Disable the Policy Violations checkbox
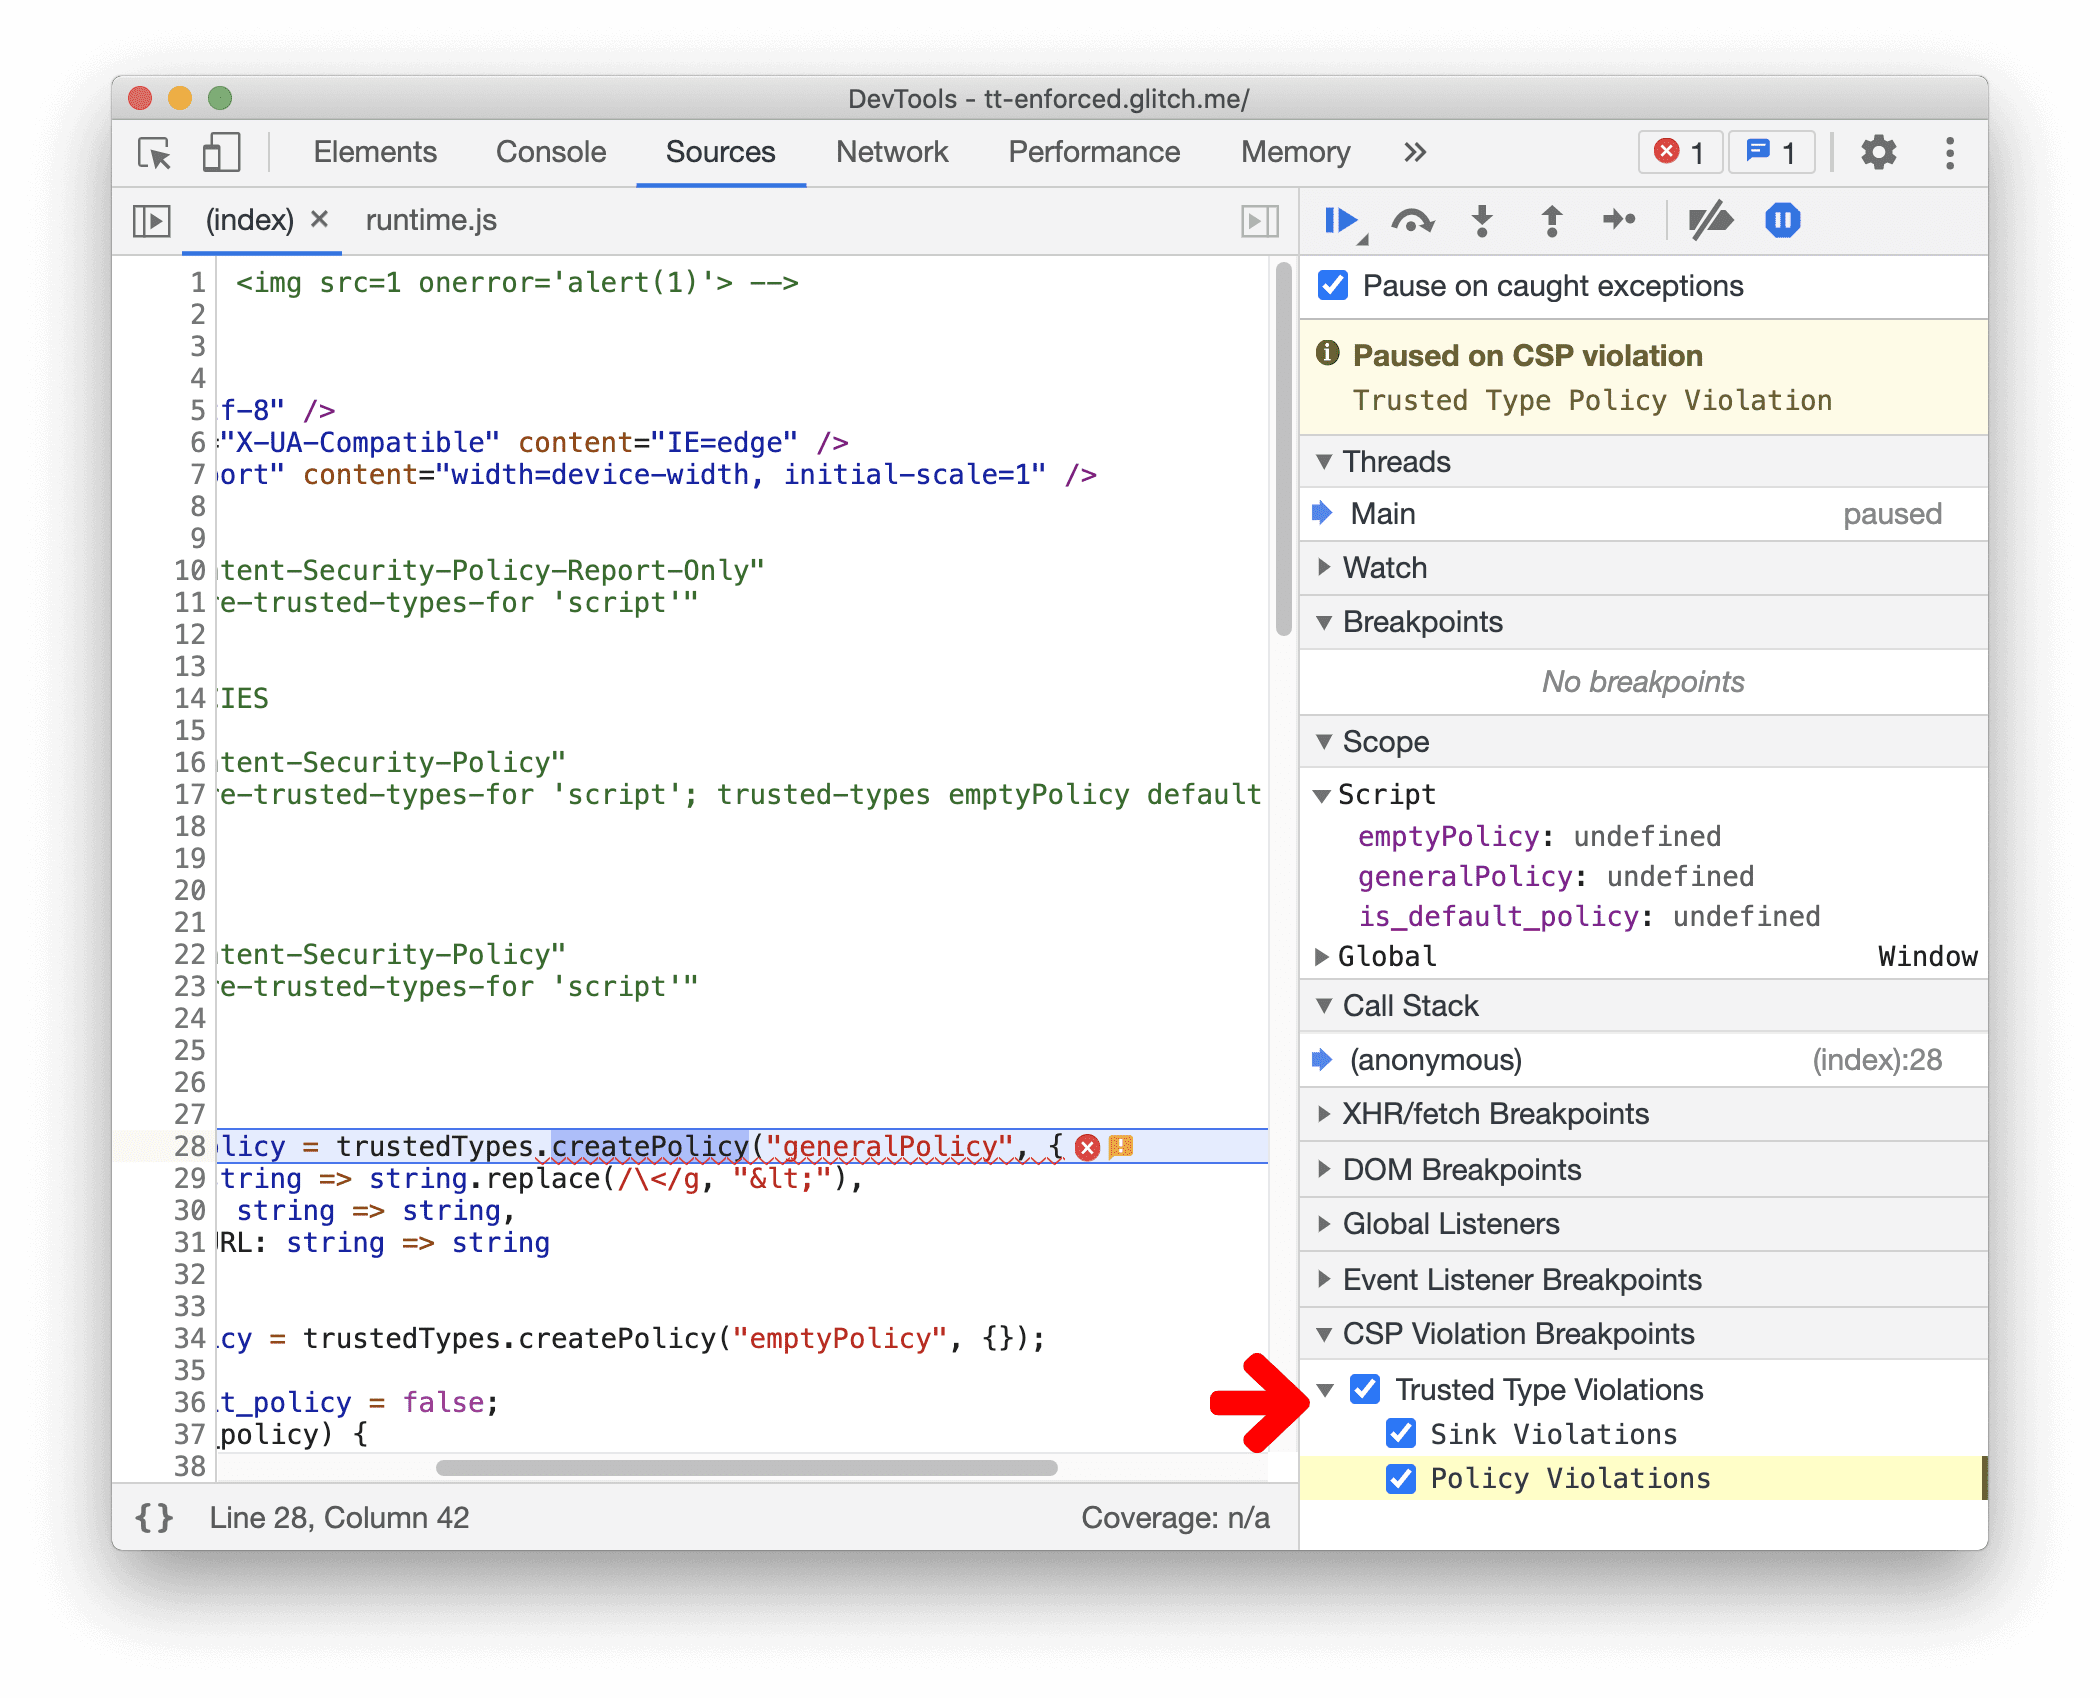The height and width of the screenshot is (1698, 2100). click(x=1400, y=1478)
